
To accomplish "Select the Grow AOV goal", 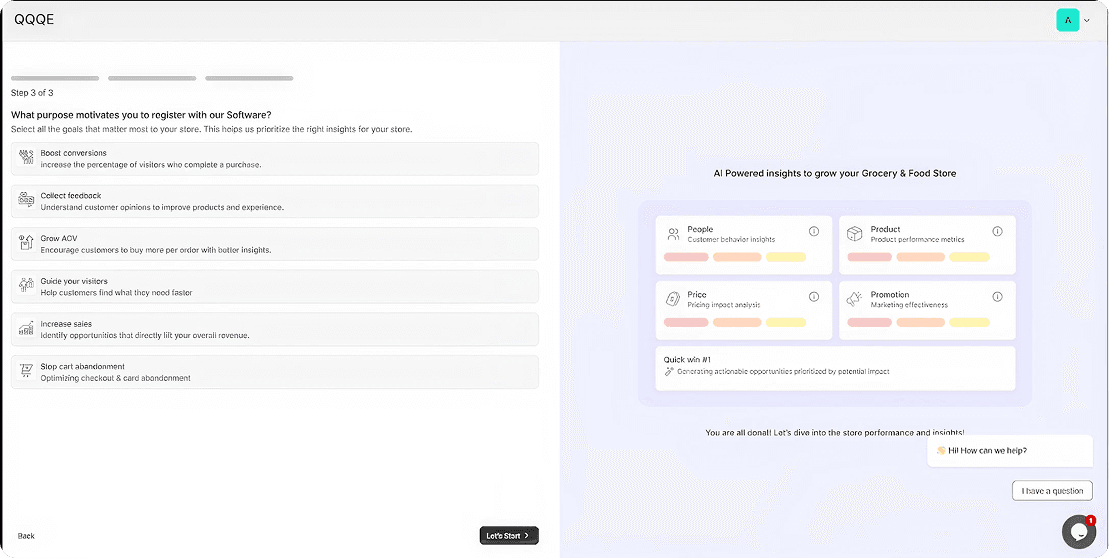I will [x=274, y=244].
